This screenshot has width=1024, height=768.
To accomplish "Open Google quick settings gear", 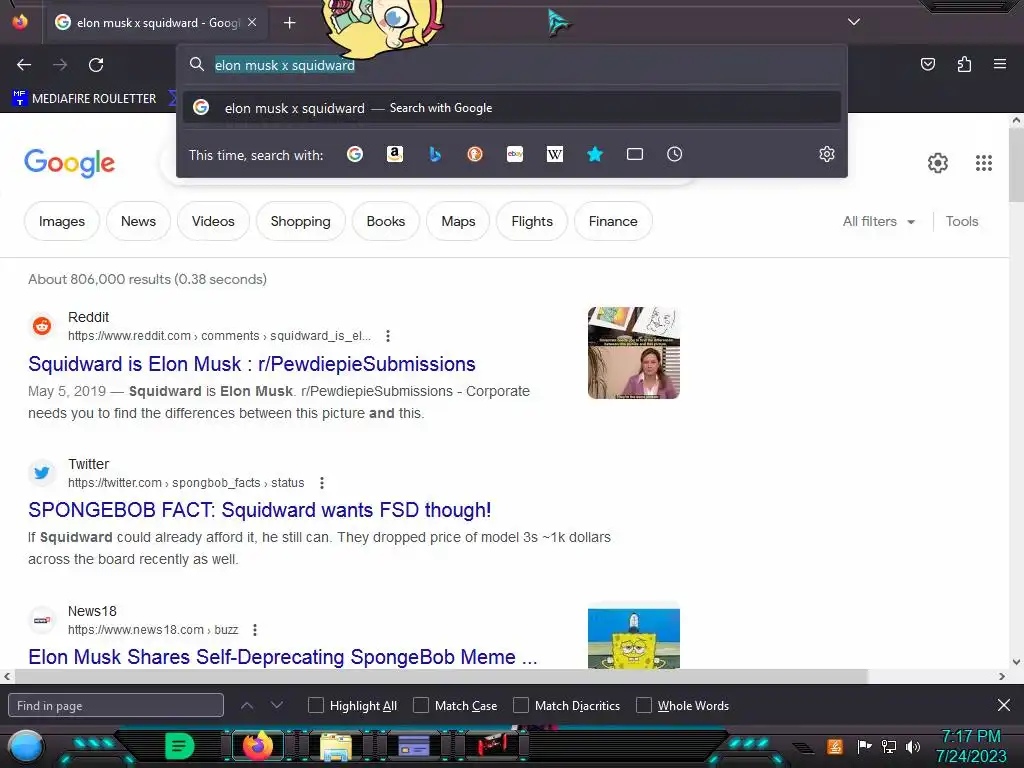I will (938, 163).
